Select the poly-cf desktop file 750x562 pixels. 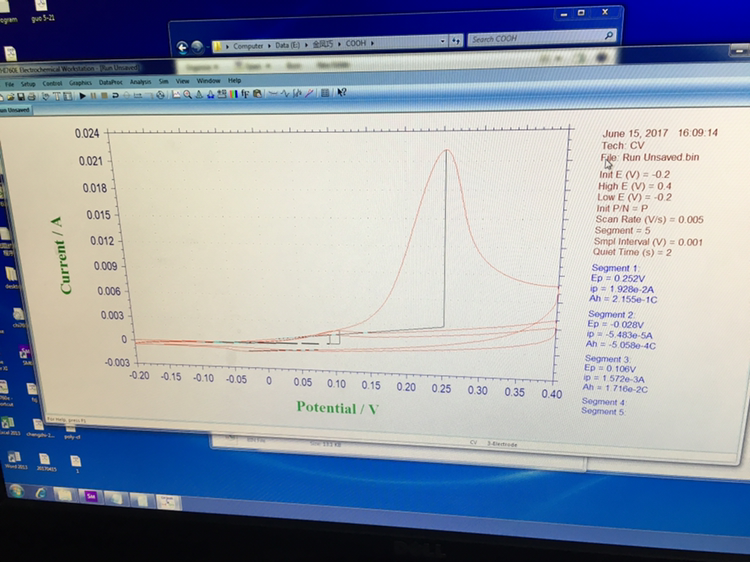pyautogui.click(x=72, y=430)
